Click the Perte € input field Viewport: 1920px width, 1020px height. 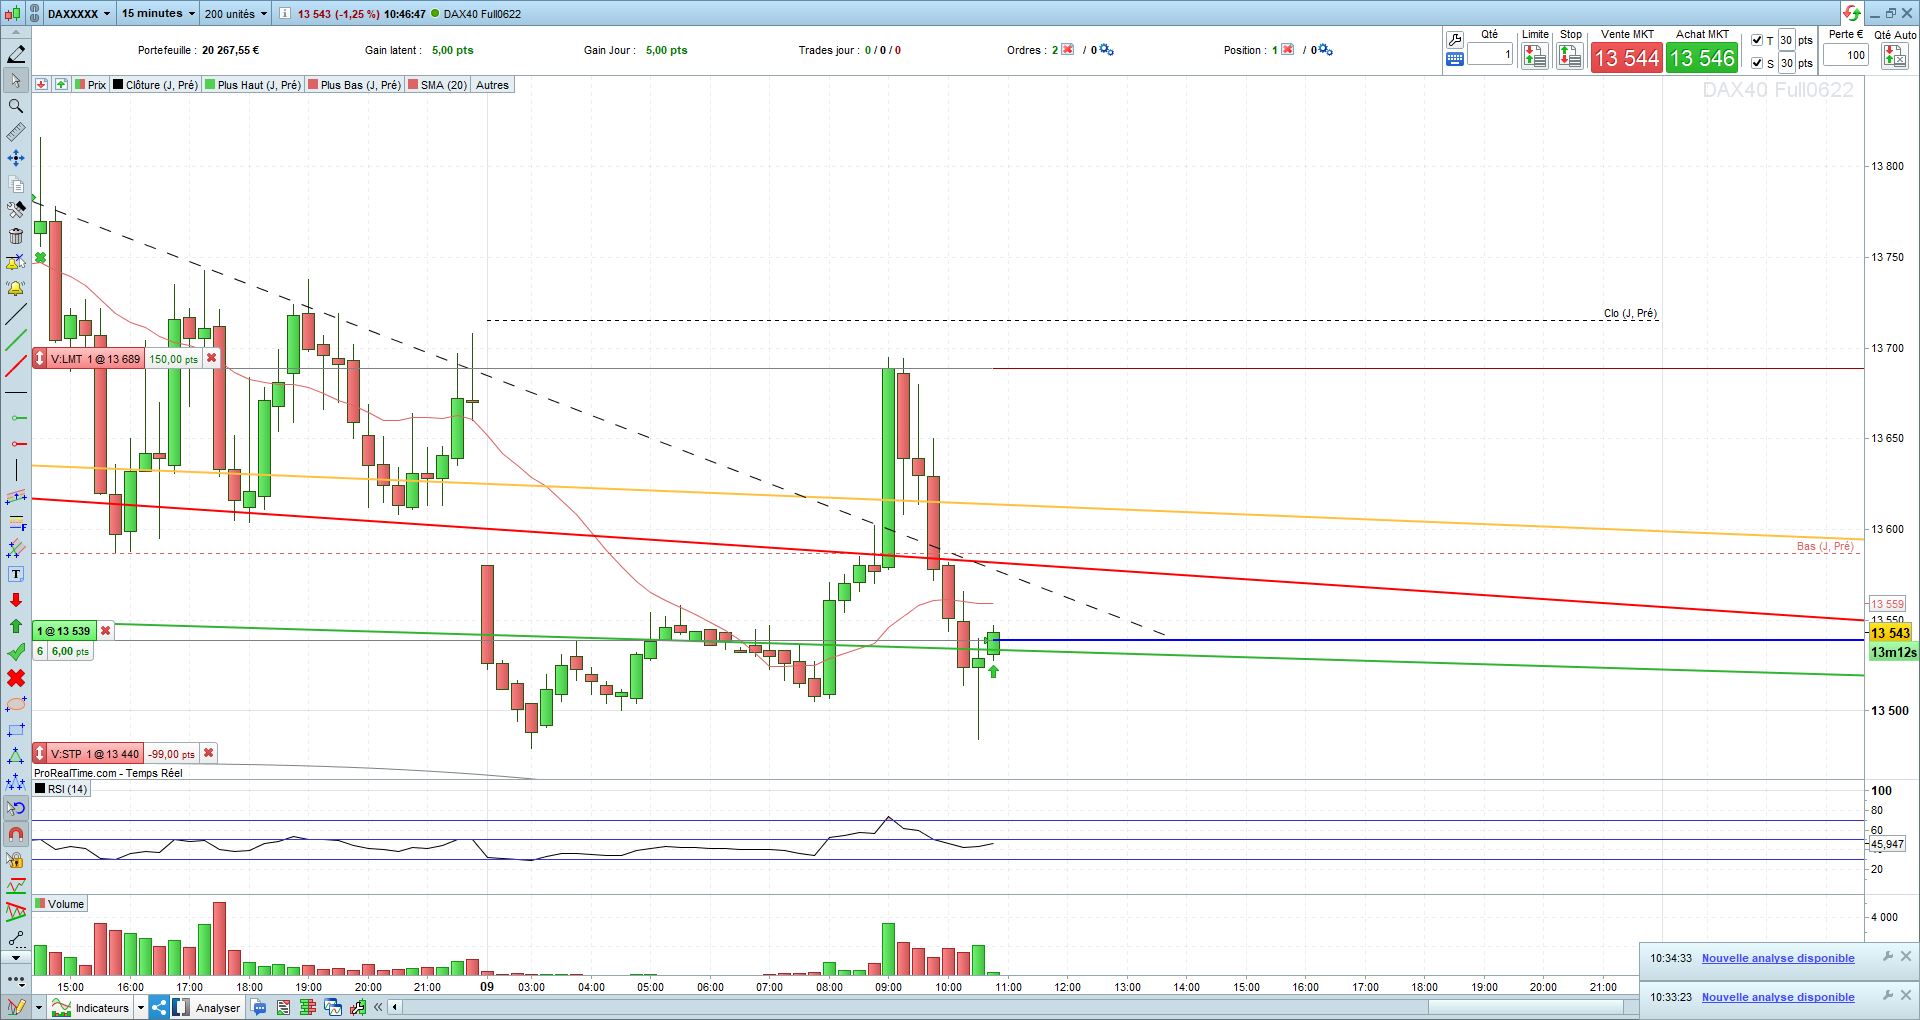(x=1846, y=55)
